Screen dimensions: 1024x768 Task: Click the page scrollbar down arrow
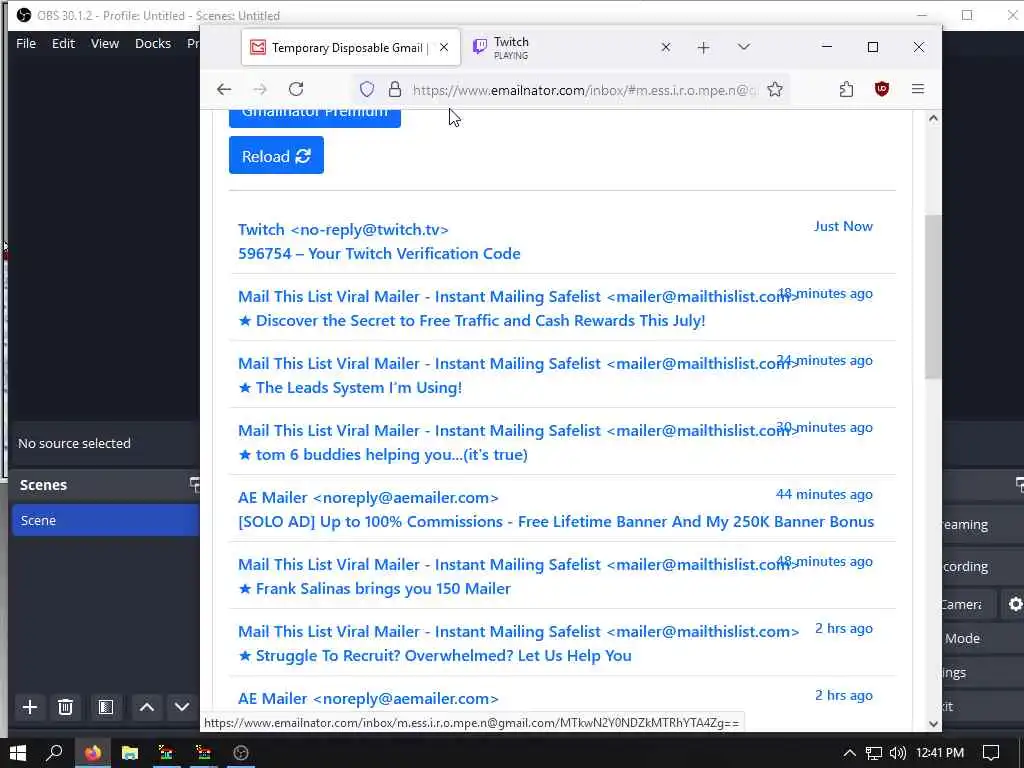click(933, 724)
